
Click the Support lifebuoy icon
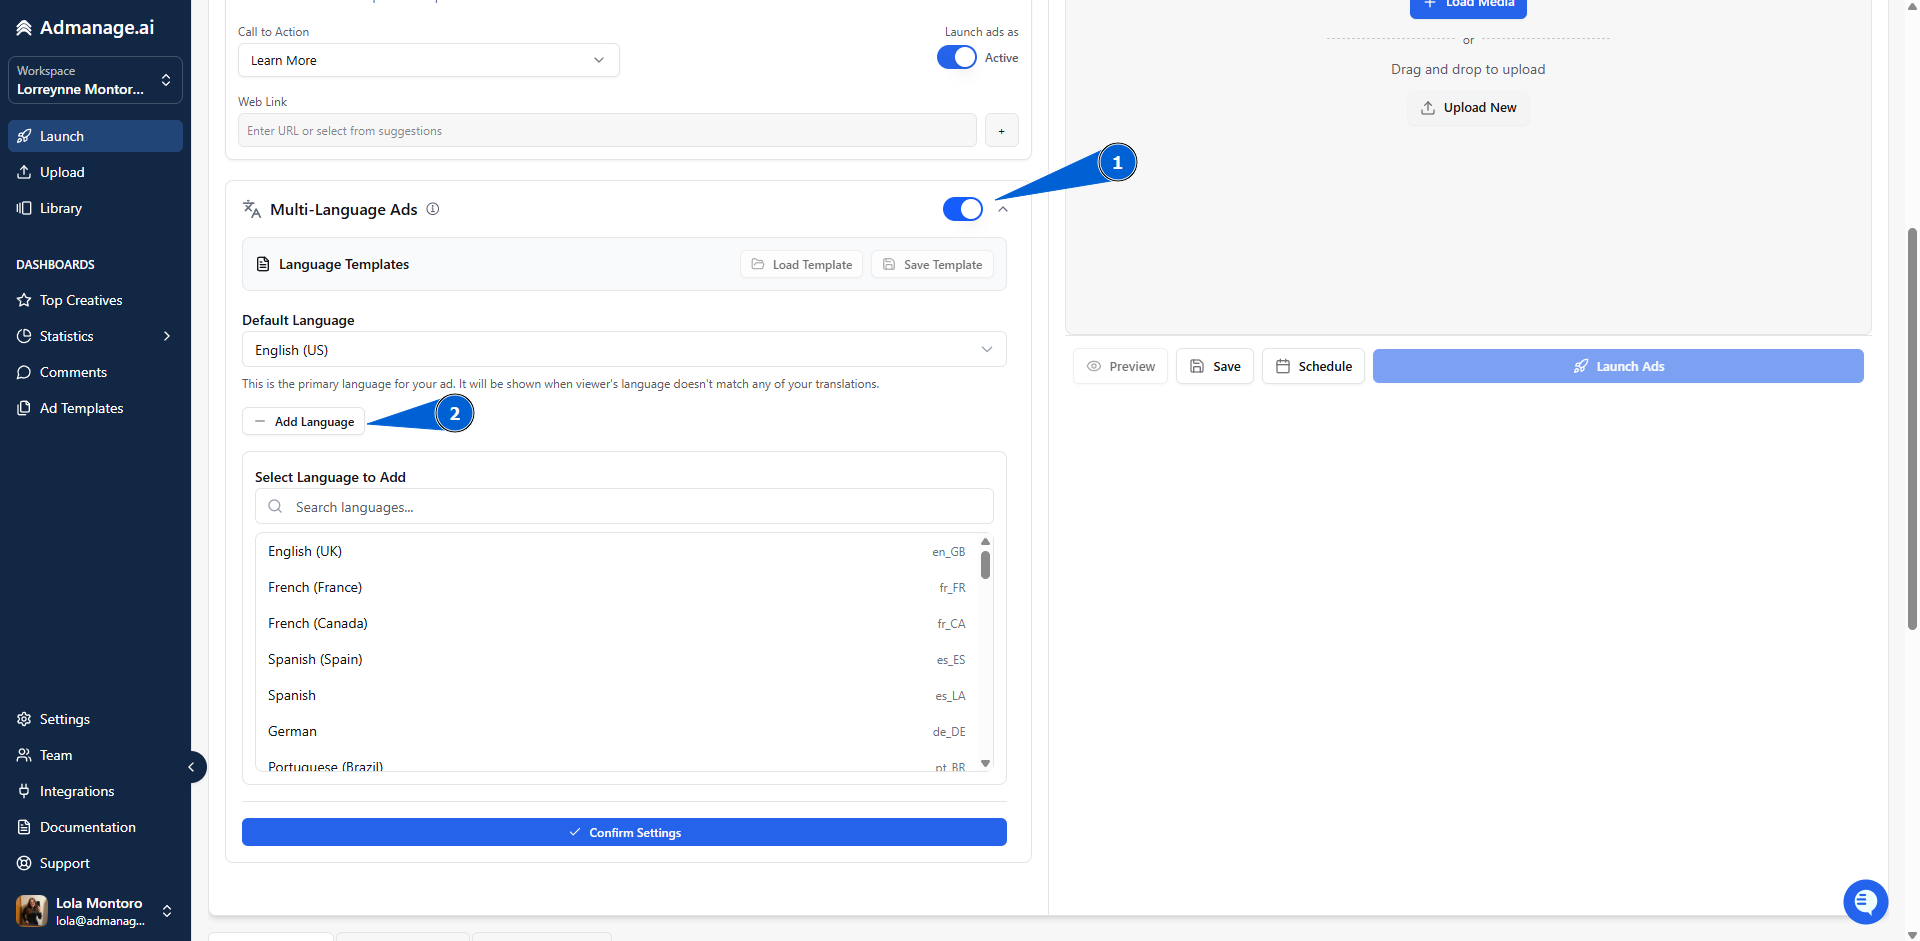click(x=24, y=863)
